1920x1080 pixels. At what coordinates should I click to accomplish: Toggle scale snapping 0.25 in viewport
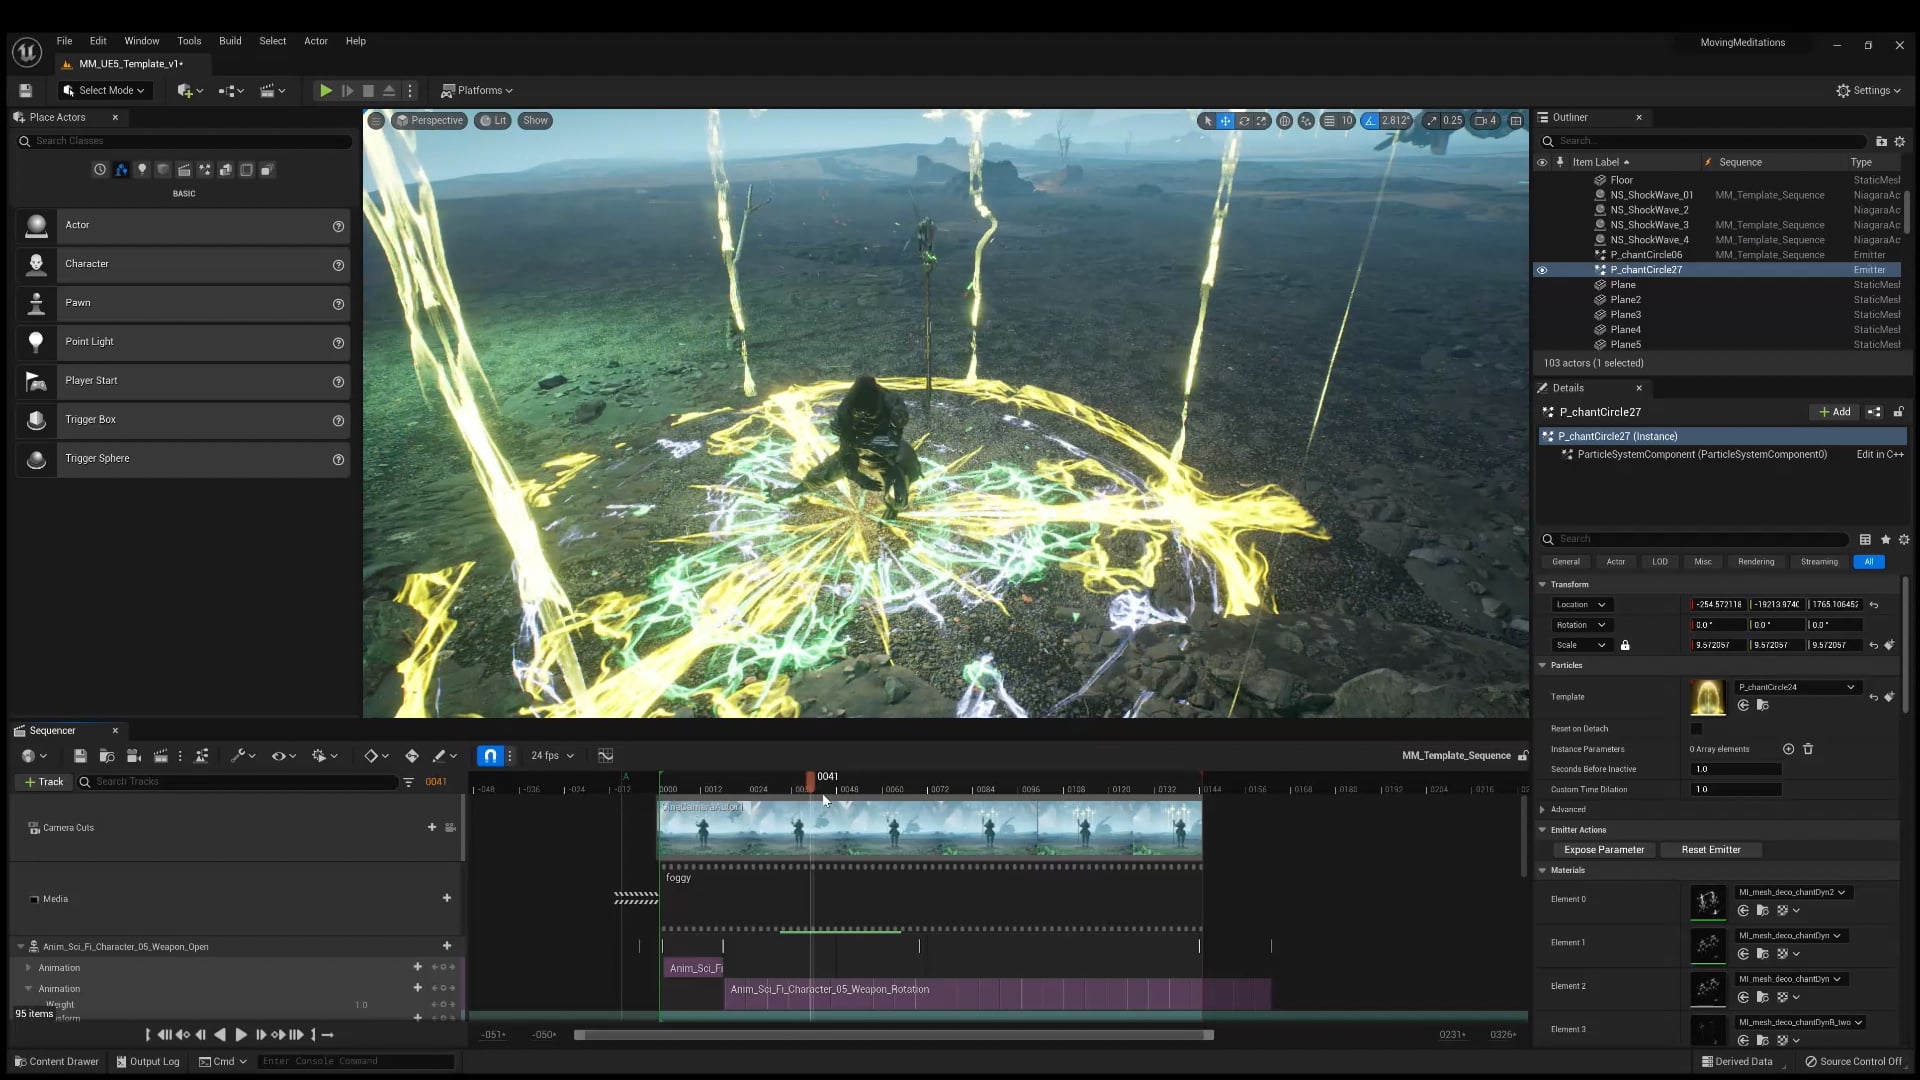point(1433,121)
